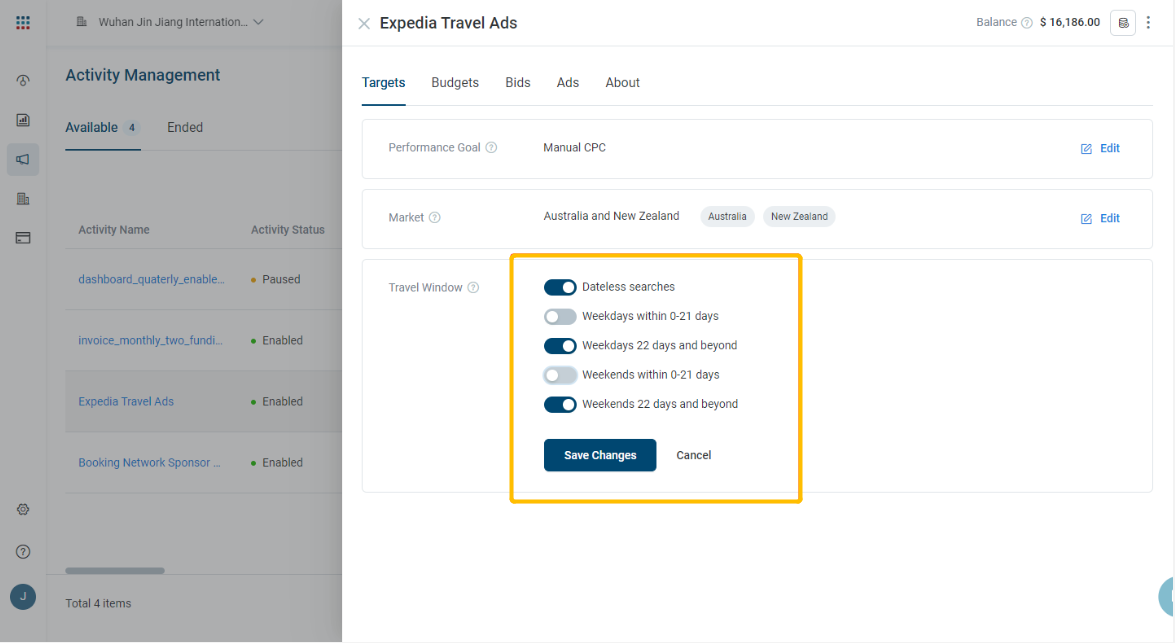
Task: Open the reports chart sidebar icon
Action: coord(22,120)
